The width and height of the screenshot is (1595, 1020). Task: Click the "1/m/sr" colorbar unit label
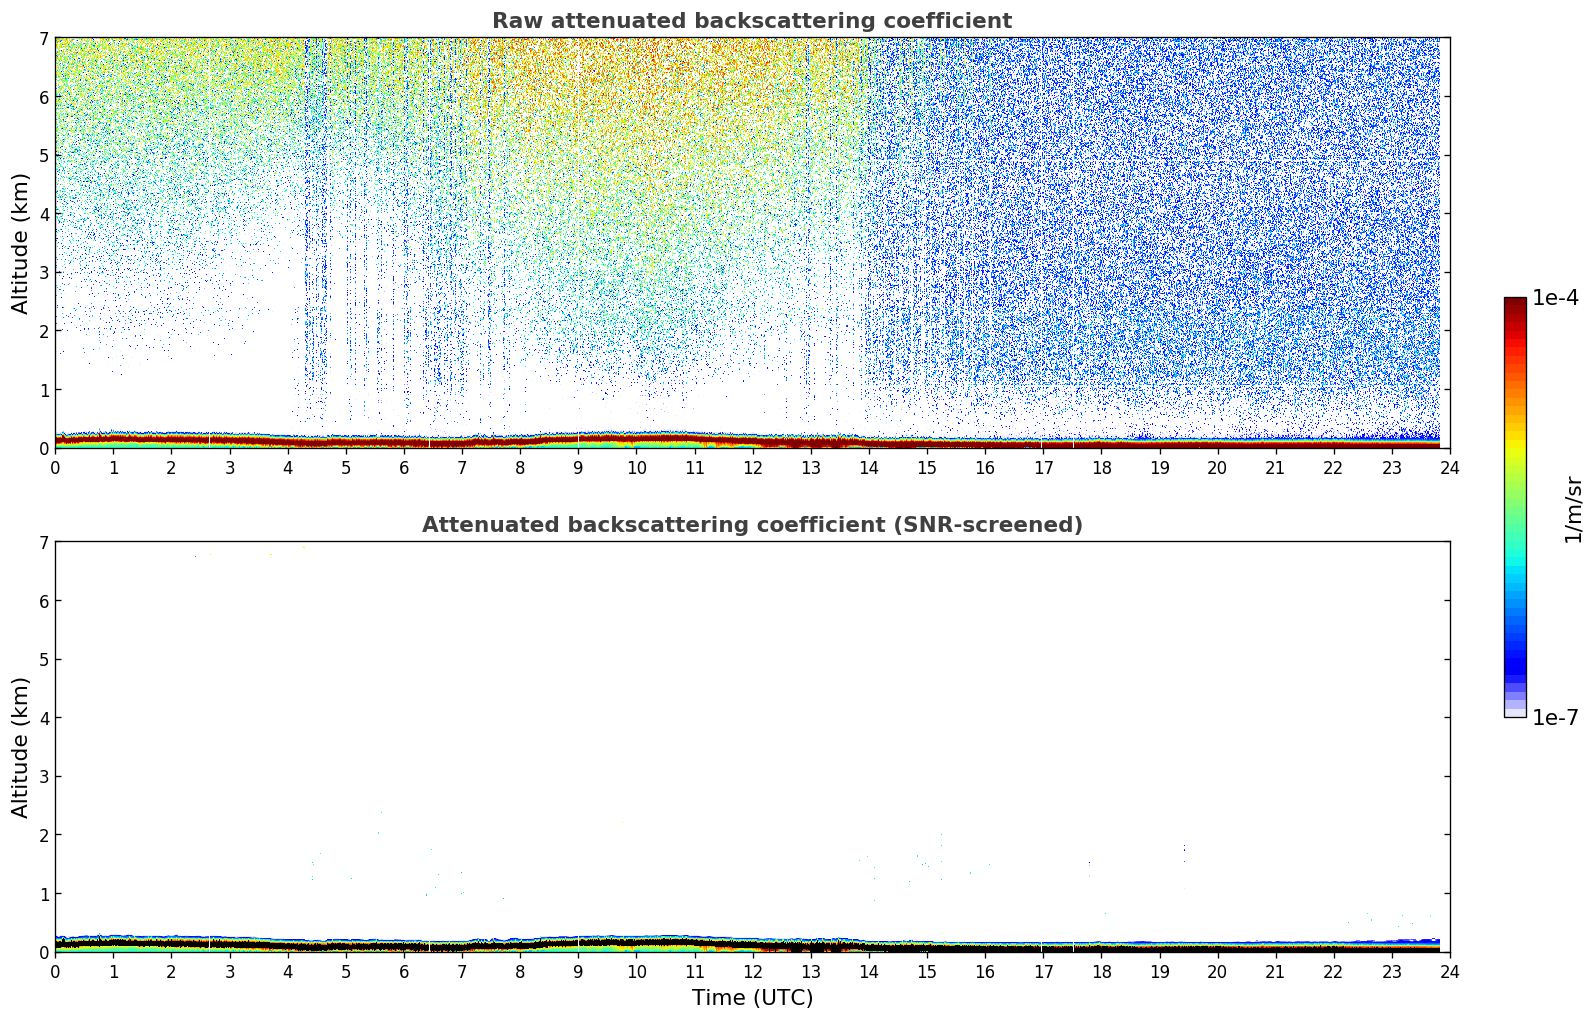(x=1573, y=509)
